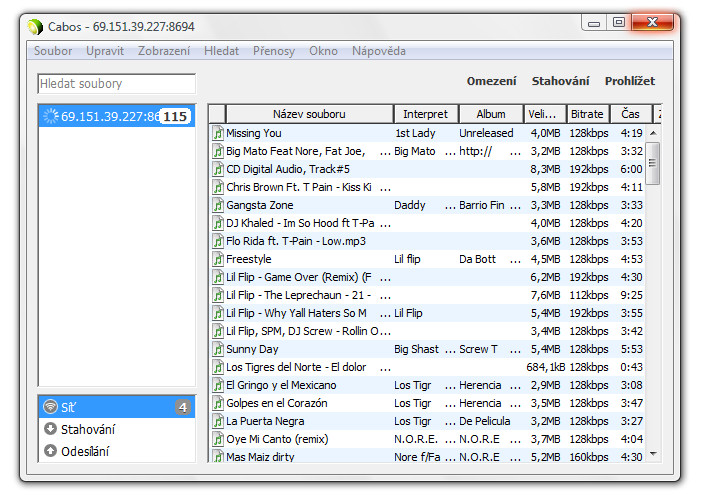Click music icon of Lil Flip - Why Yall Haters
The image size is (703, 497).
(218, 313)
